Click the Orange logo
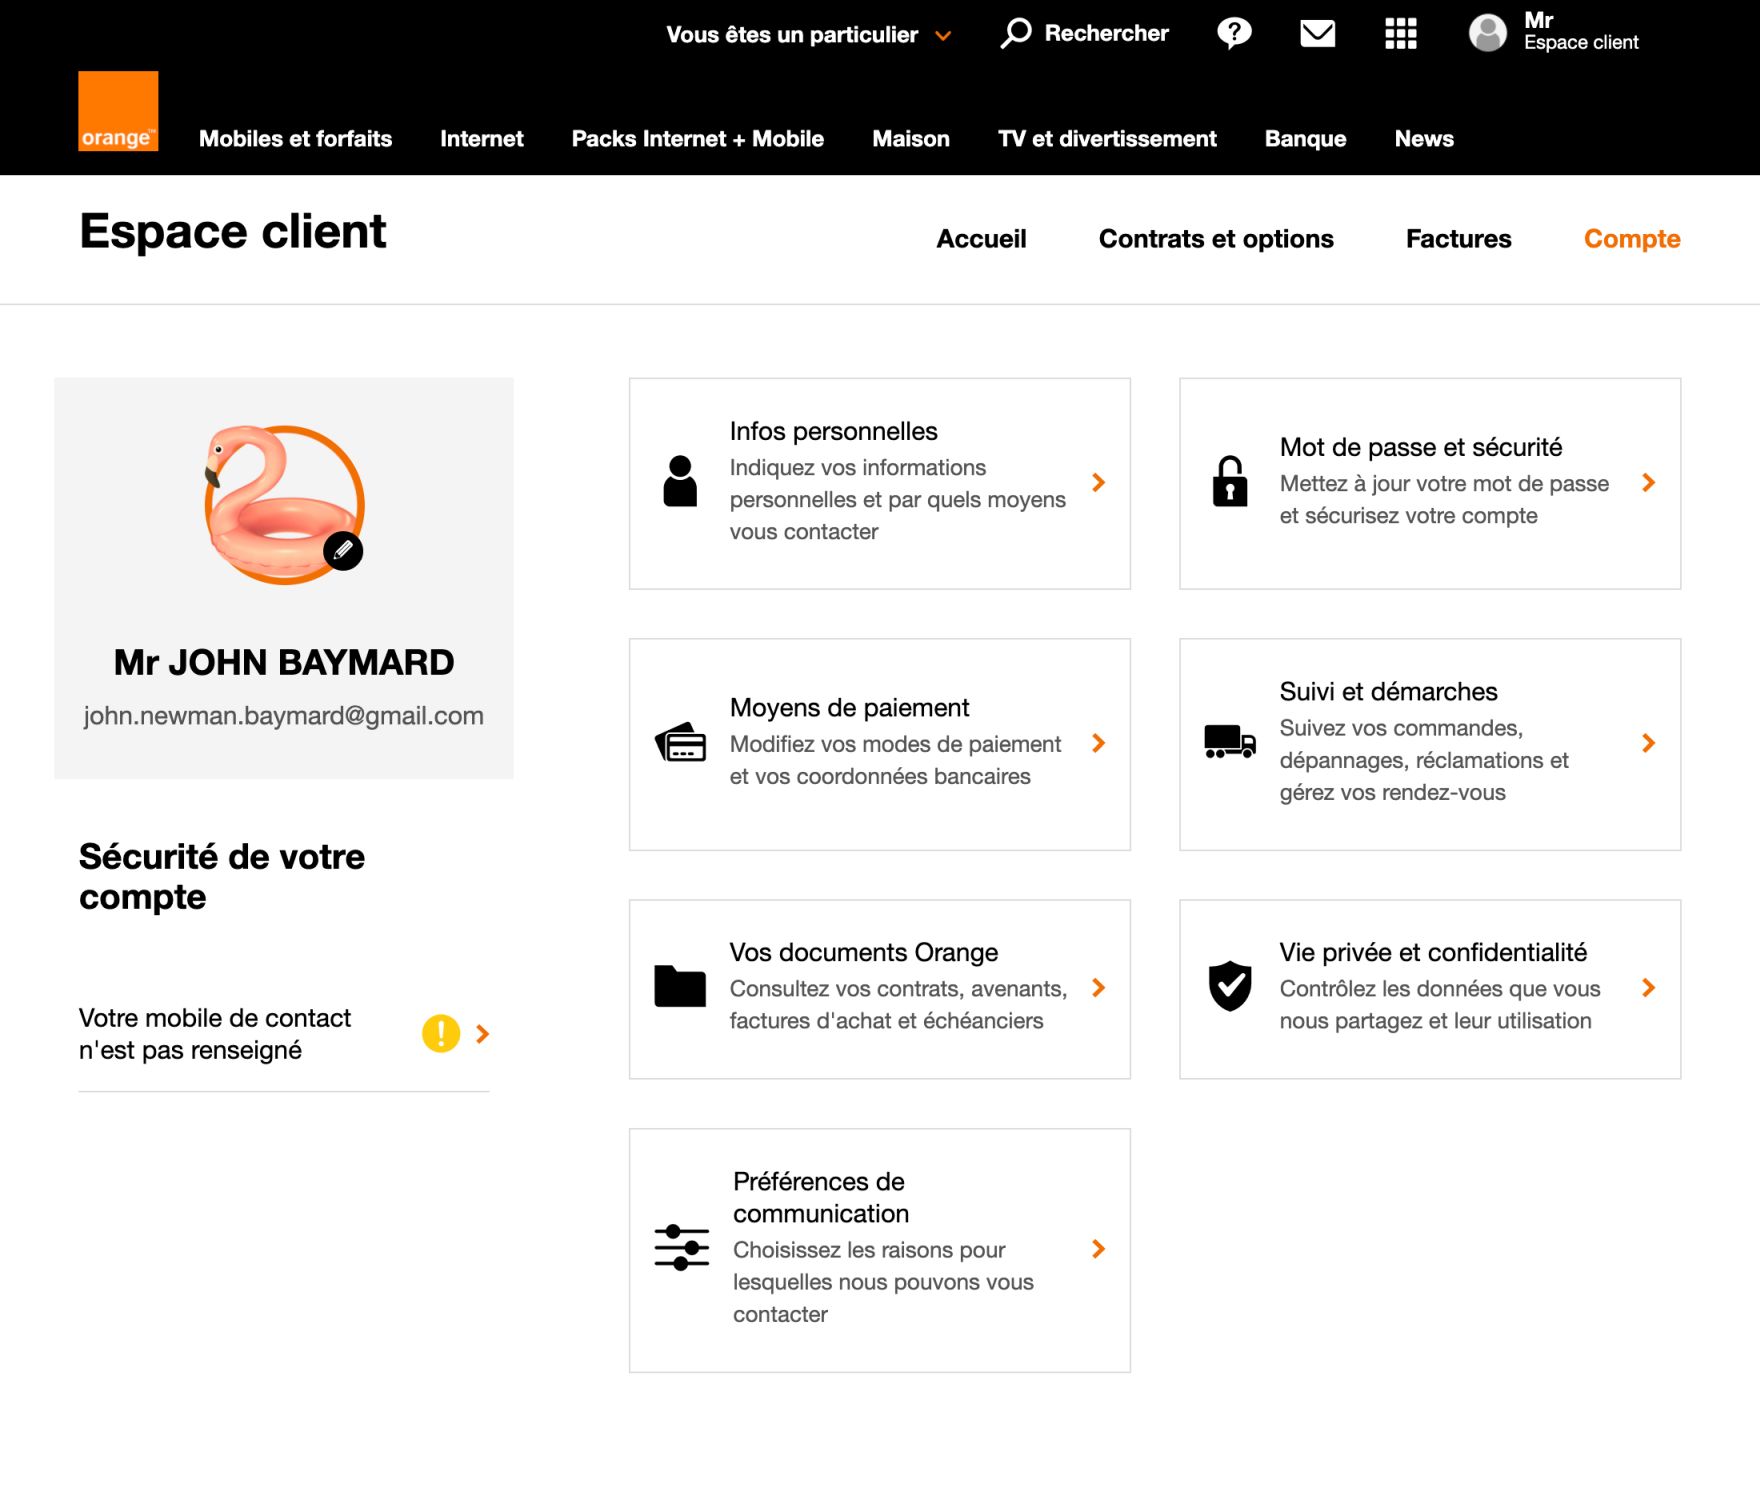Viewport: 1760px width, 1490px height. pyautogui.click(x=118, y=111)
